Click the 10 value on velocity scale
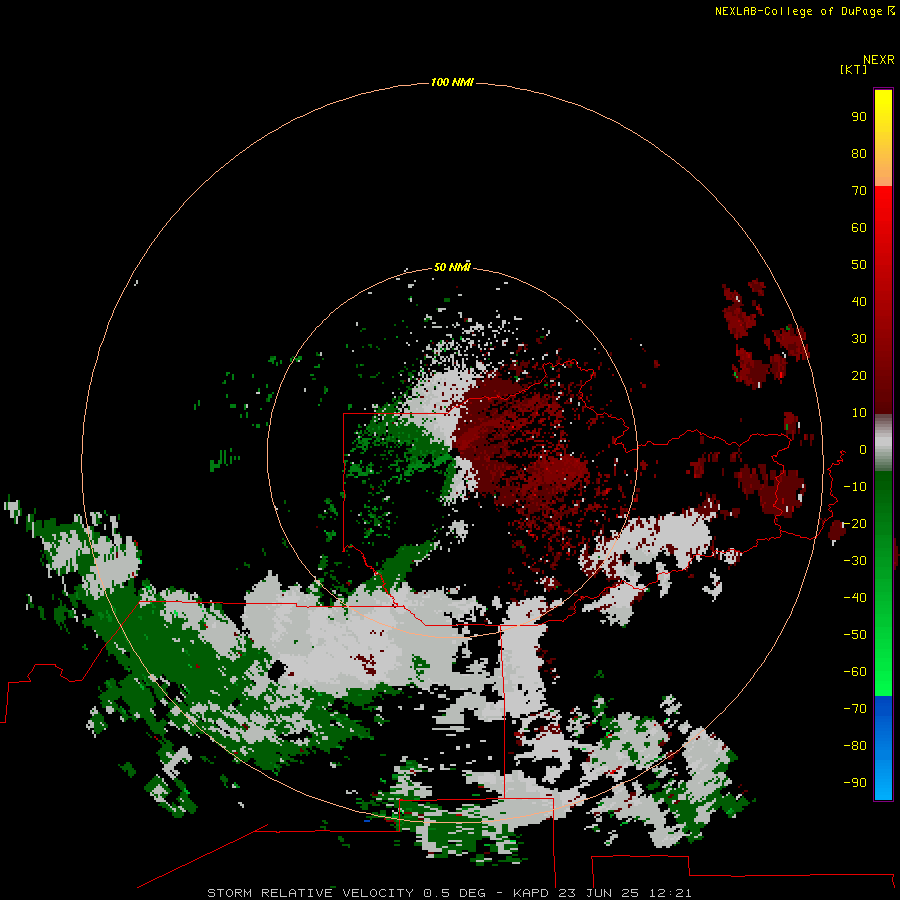900x900 pixels. click(x=859, y=413)
